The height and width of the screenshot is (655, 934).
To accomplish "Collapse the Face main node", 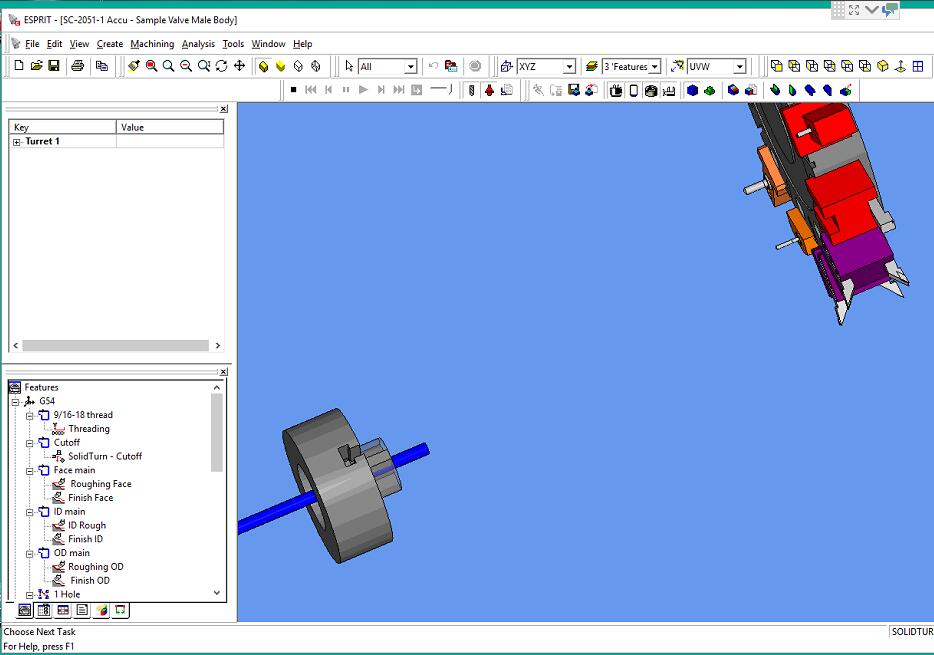I will coord(29,470).
